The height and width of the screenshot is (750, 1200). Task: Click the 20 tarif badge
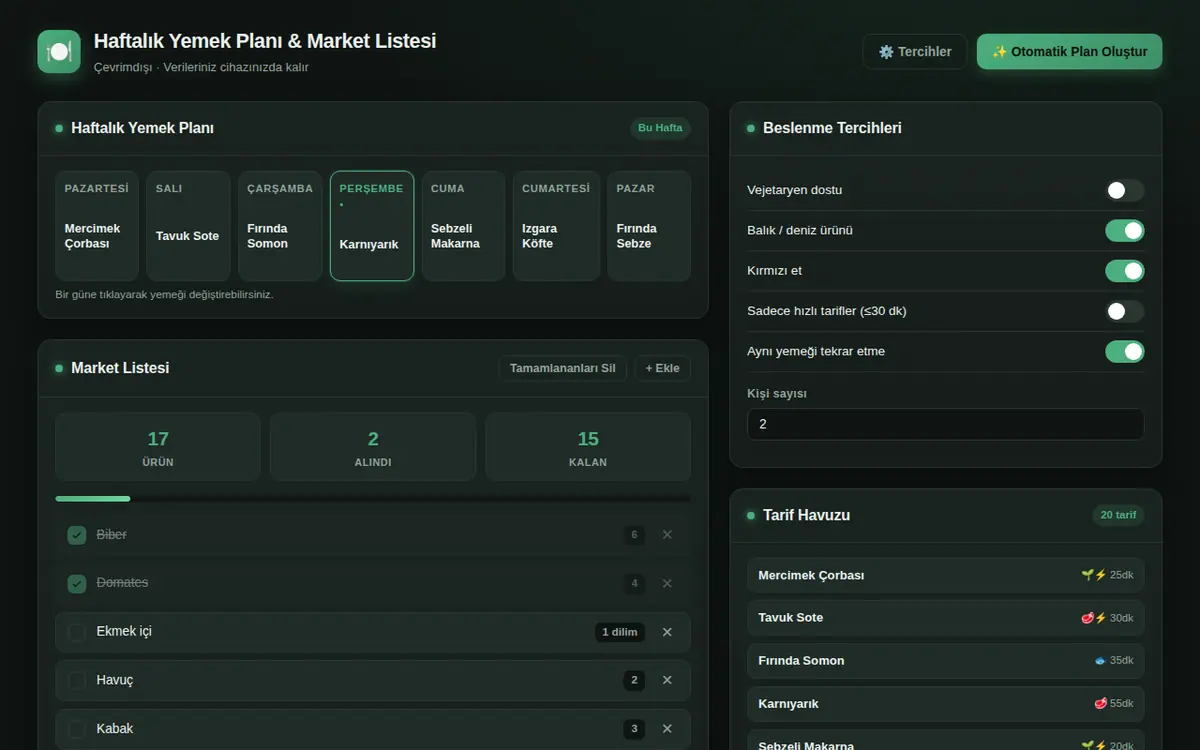[x=1118, y=515]
